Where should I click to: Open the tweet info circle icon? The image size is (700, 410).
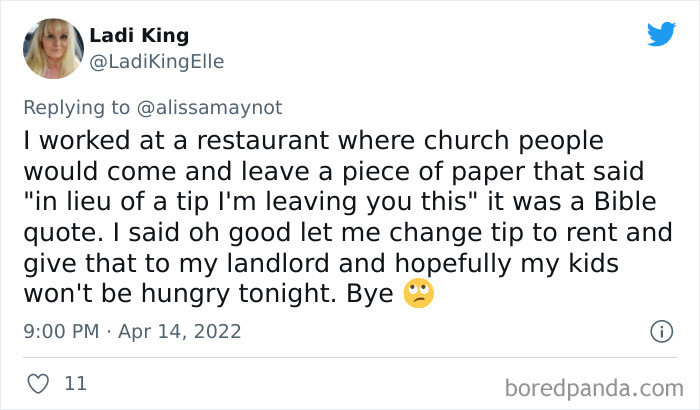point(661,331)
